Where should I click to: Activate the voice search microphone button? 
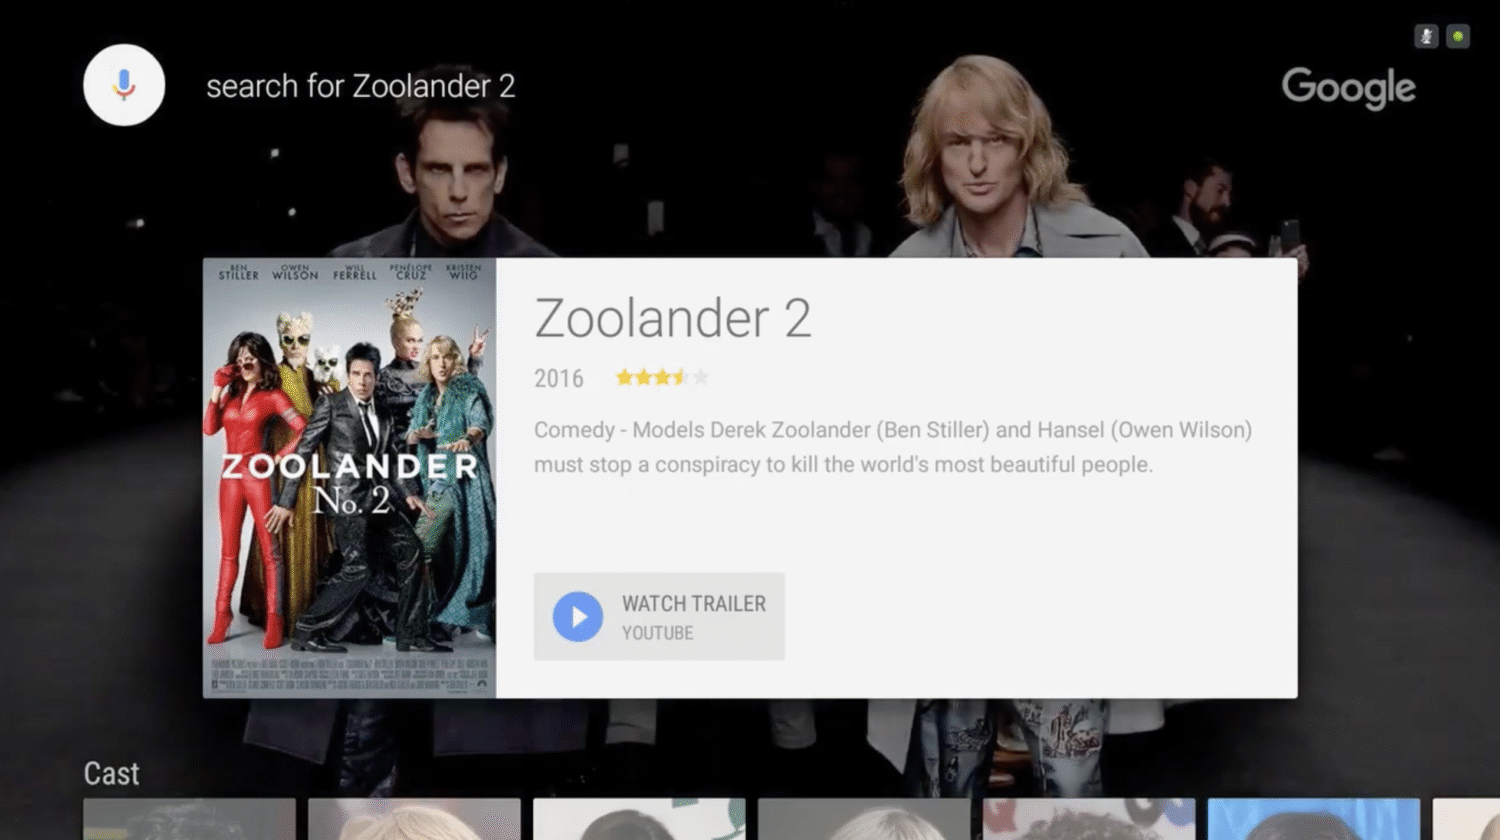[124, 85]
